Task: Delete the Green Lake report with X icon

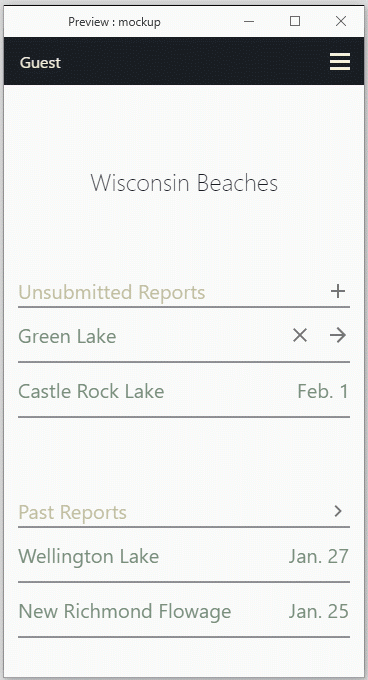Action: 300,335
